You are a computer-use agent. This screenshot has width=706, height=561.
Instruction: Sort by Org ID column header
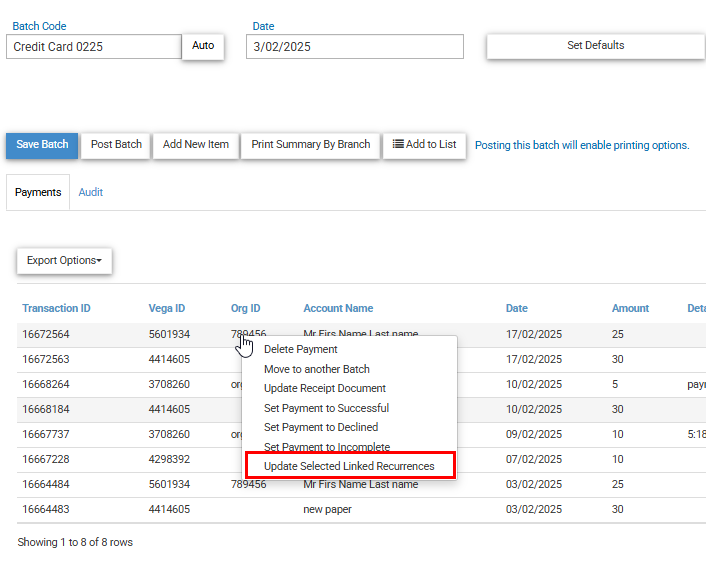point(245,308)
